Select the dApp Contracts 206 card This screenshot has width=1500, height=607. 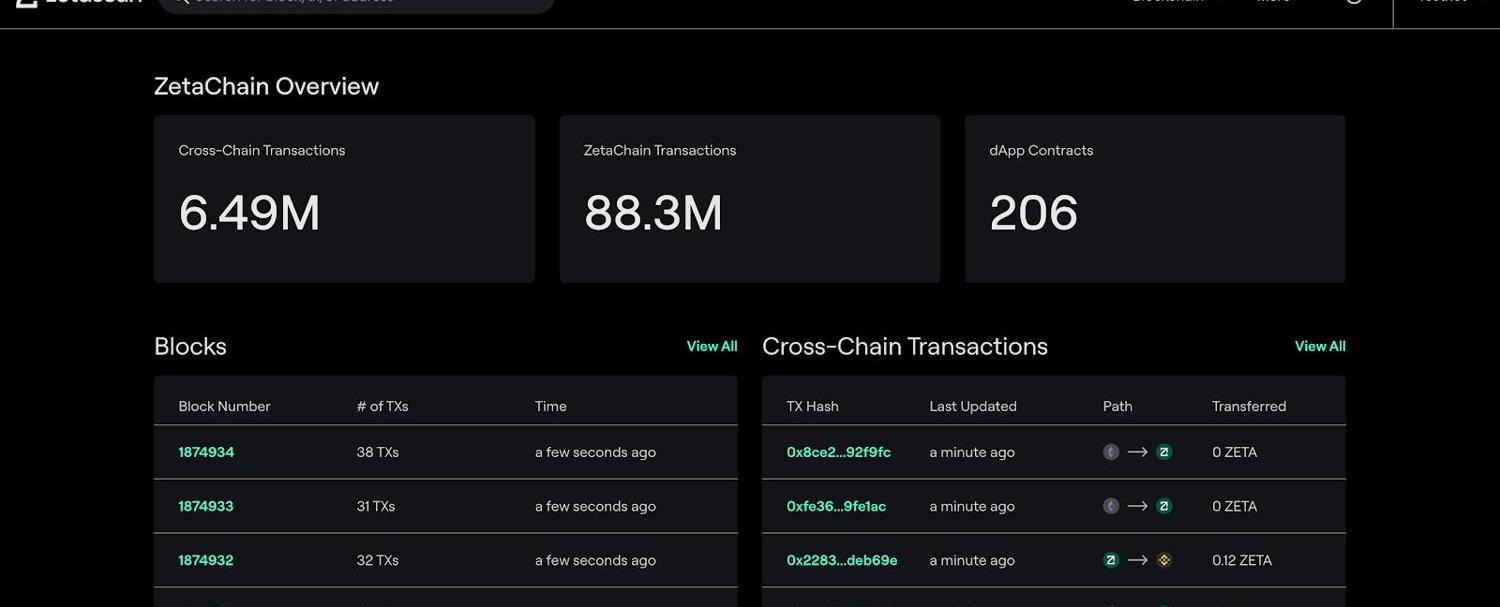point(1154,199)
